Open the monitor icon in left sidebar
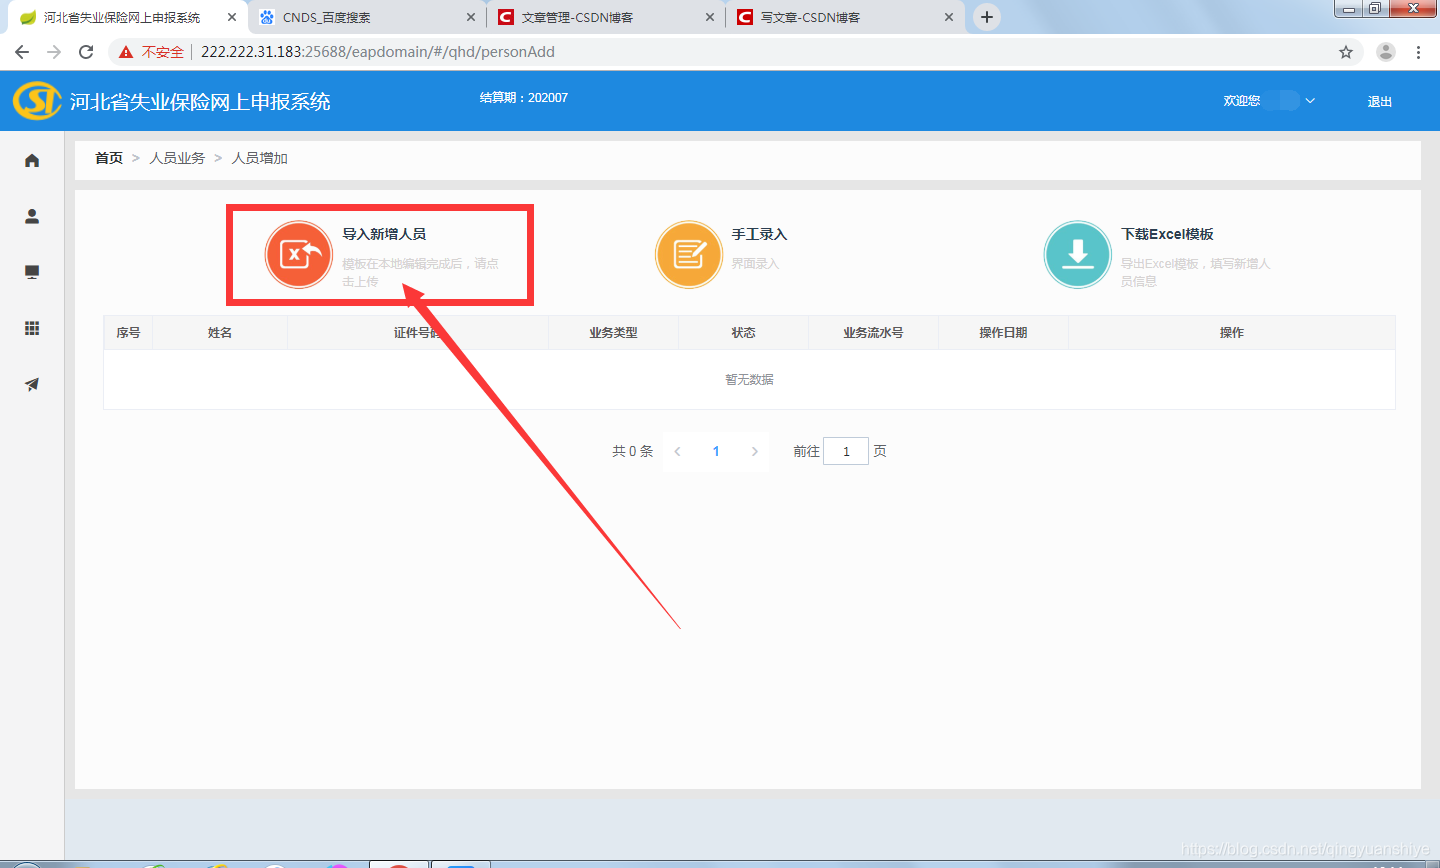The height and width of the screenshot is (868, 1440). click(x=32, y=272)
